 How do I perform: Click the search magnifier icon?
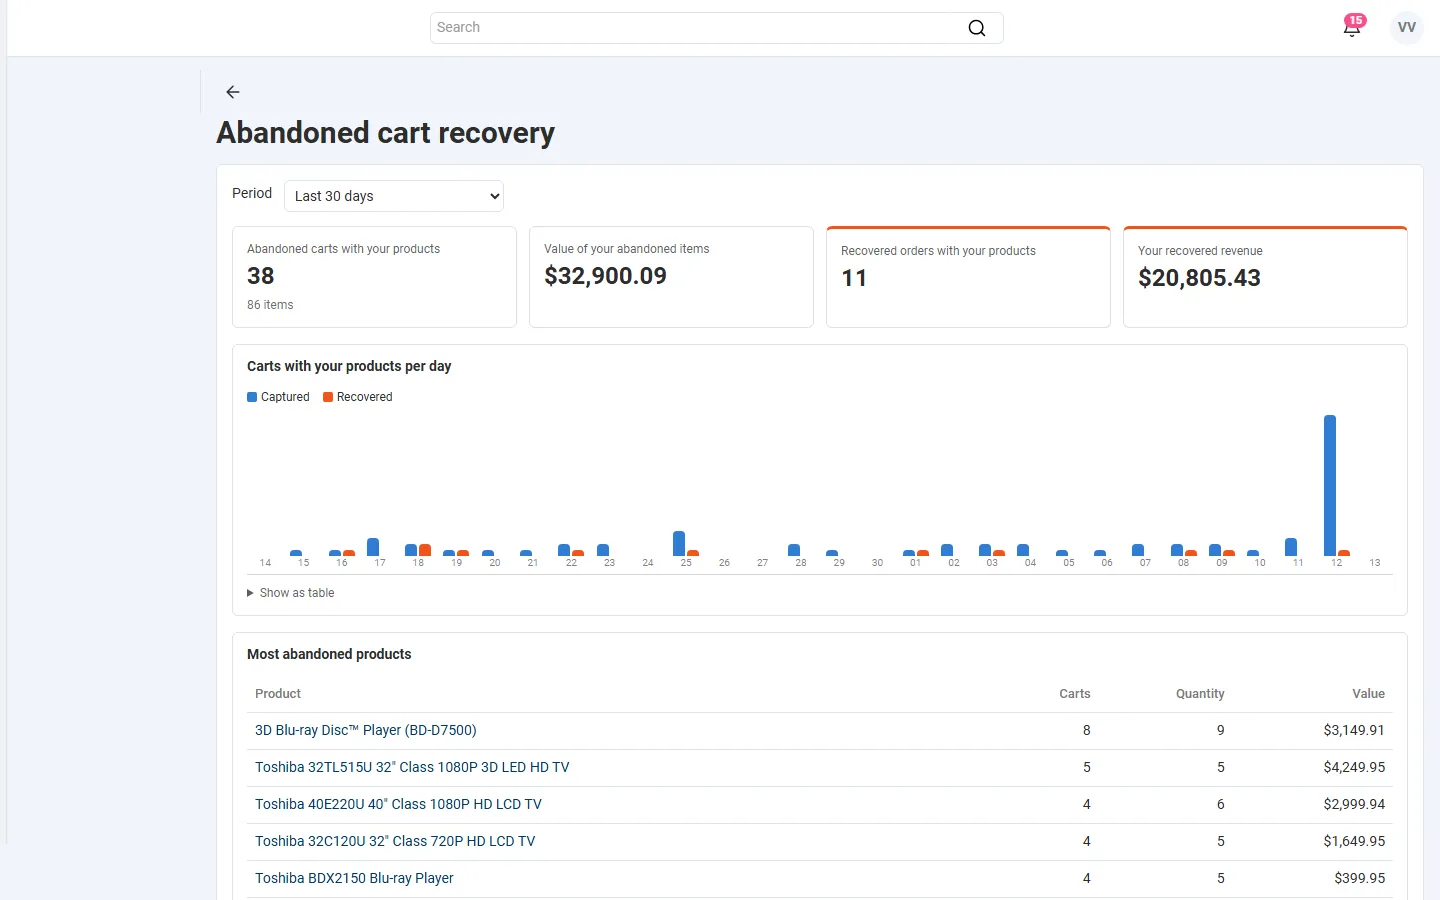[977, 28]
